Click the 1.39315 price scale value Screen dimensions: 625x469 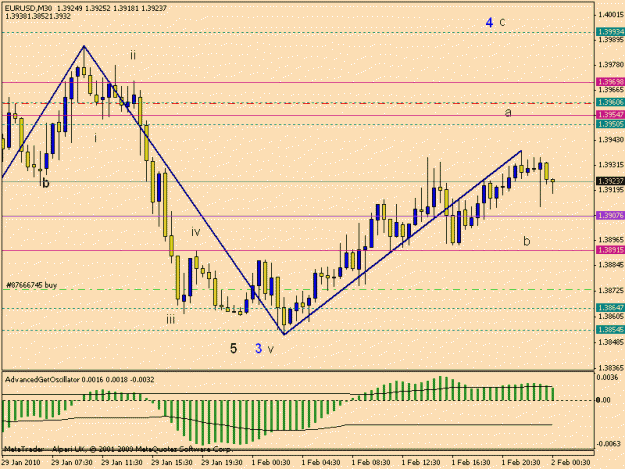click(611, 165)
